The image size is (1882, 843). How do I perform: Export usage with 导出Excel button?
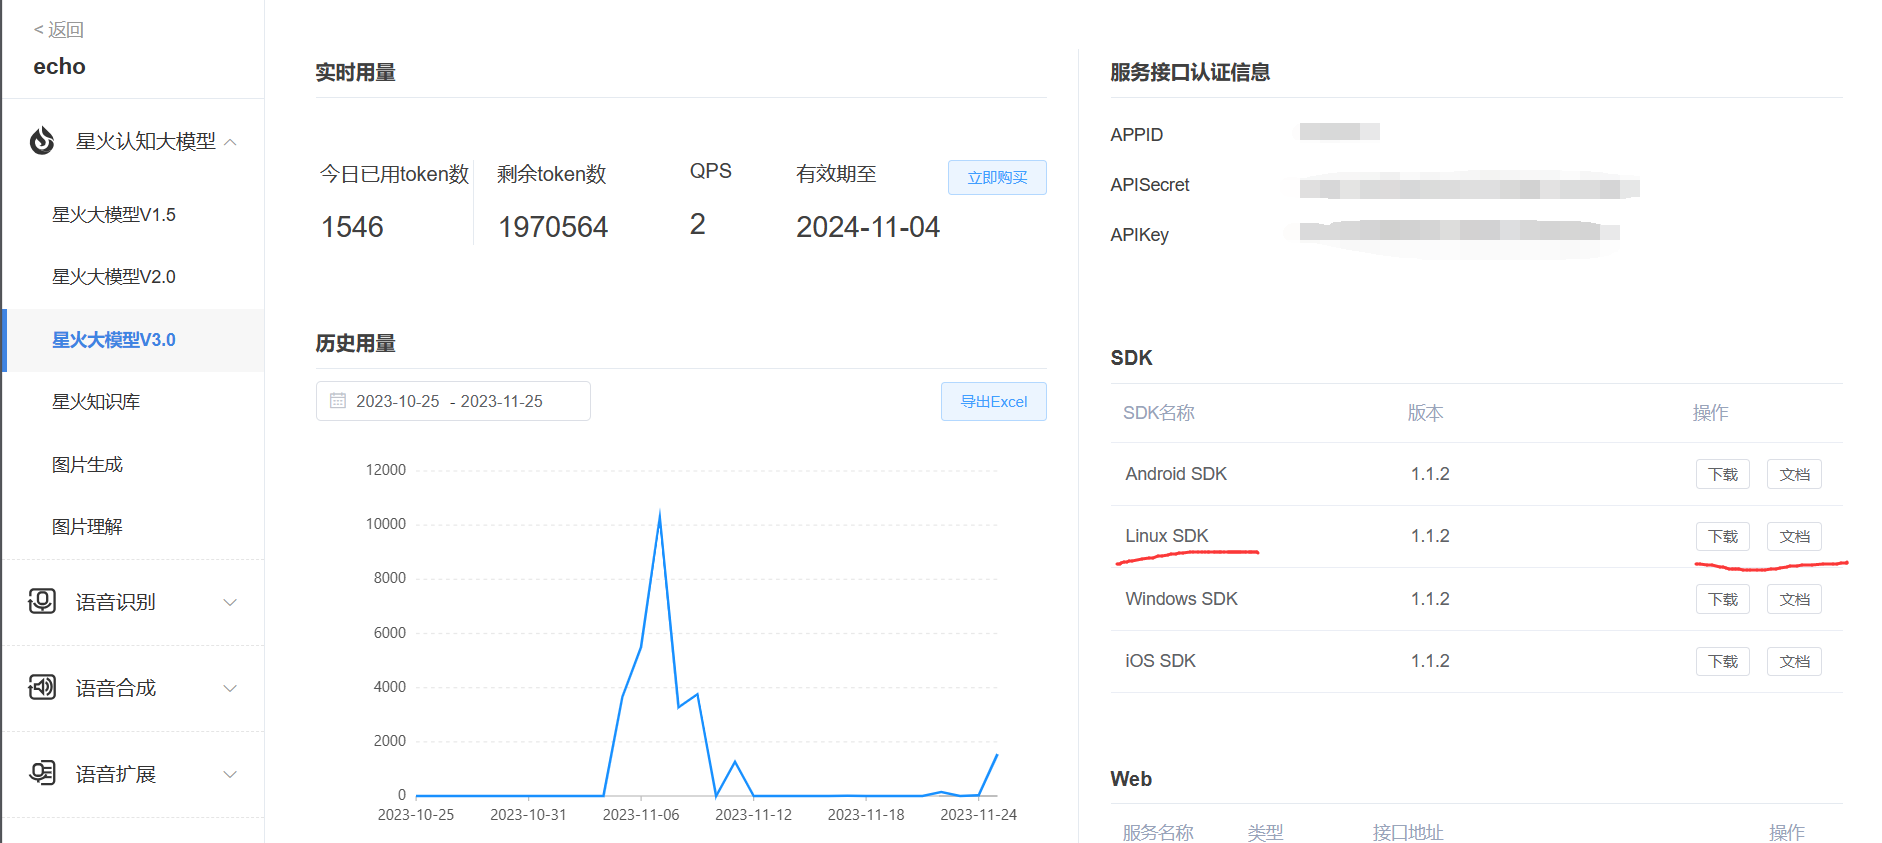[x=993, y=402]
